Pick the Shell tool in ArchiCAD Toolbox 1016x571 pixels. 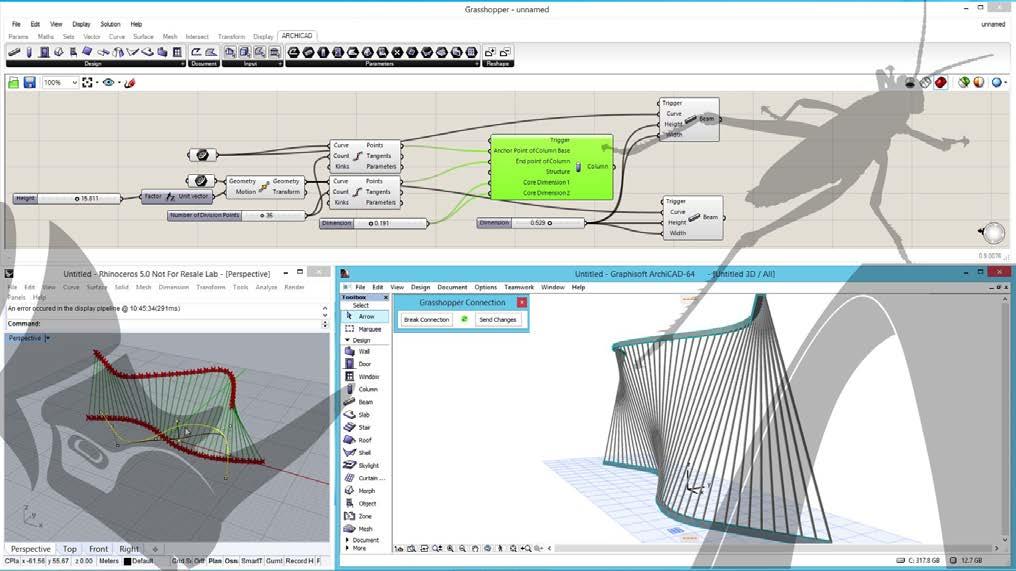point(365,452)
